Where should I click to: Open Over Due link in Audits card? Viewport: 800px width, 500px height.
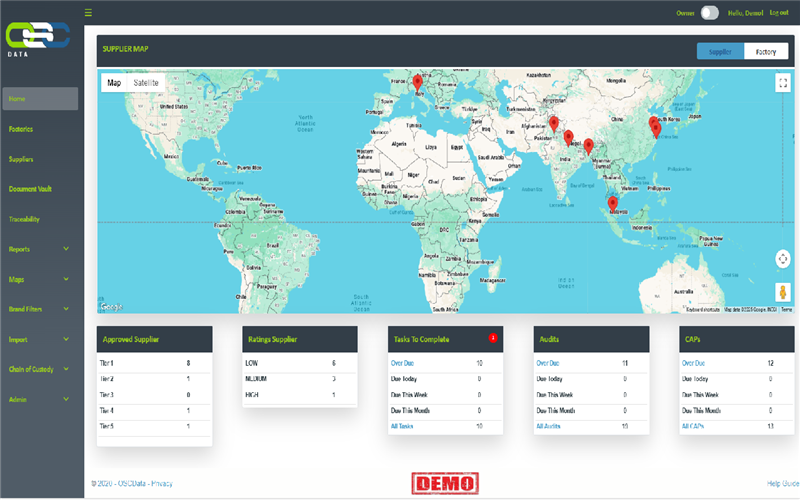tap(548, 363)
